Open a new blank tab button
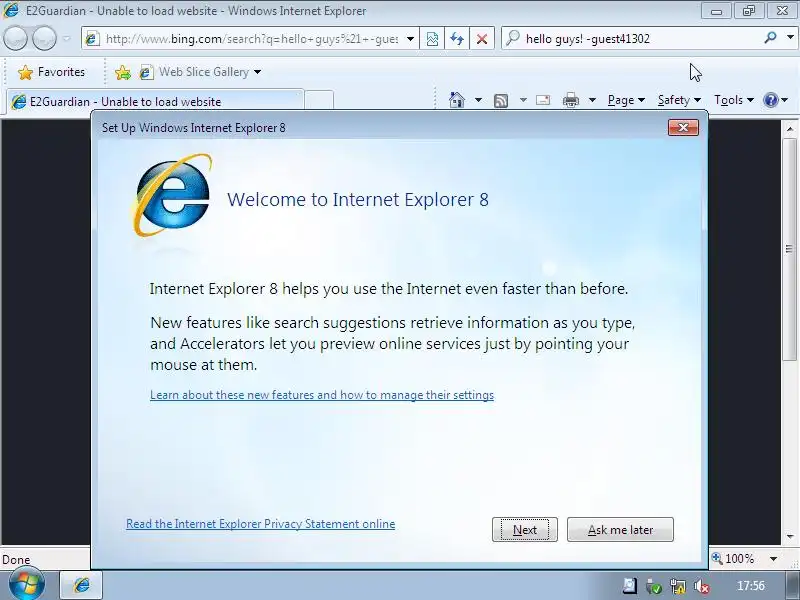The width and height of the screenshot is (800, 600). click(319, 101)
